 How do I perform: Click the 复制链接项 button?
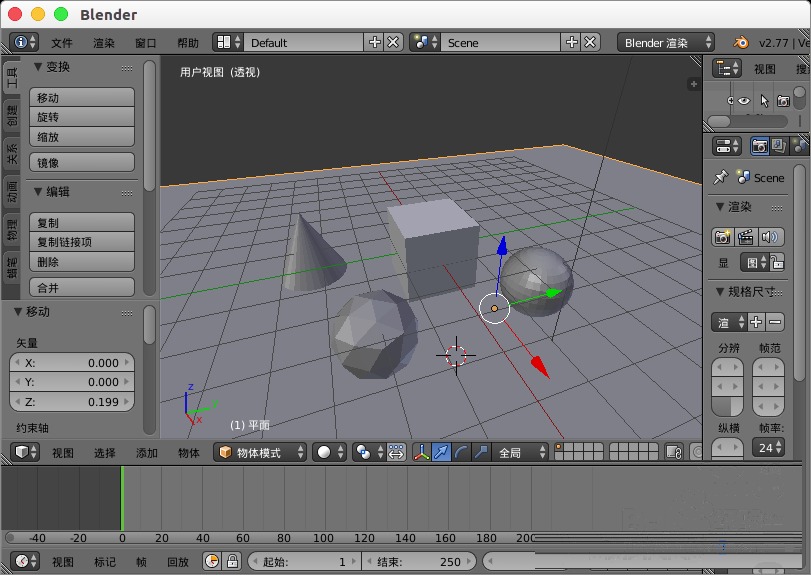(82, 242)
